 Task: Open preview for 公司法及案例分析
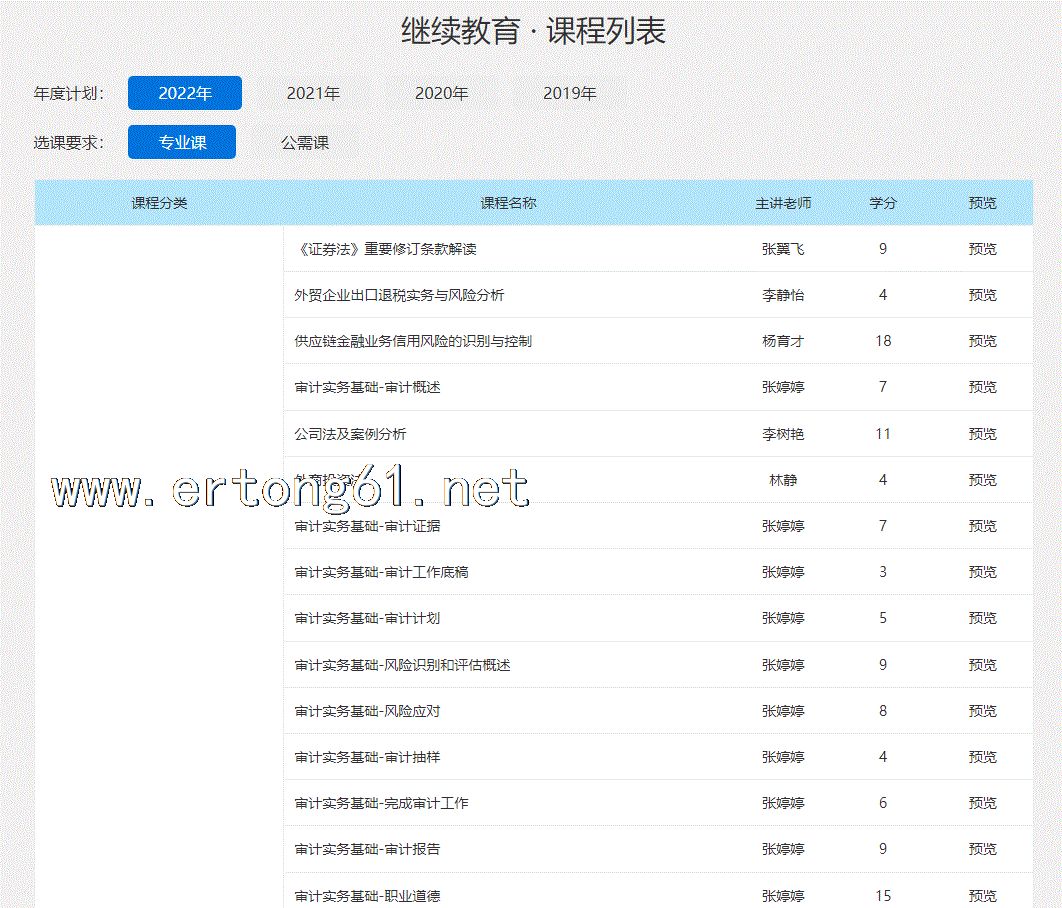pyautogui.click(x=982, y=434)
